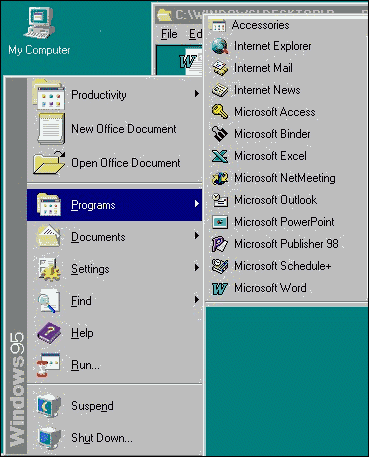The width and height of the screenshot is (369, 457).
Task: Launch Microsoft Word from Programs
Action: [x=287, y=288]
